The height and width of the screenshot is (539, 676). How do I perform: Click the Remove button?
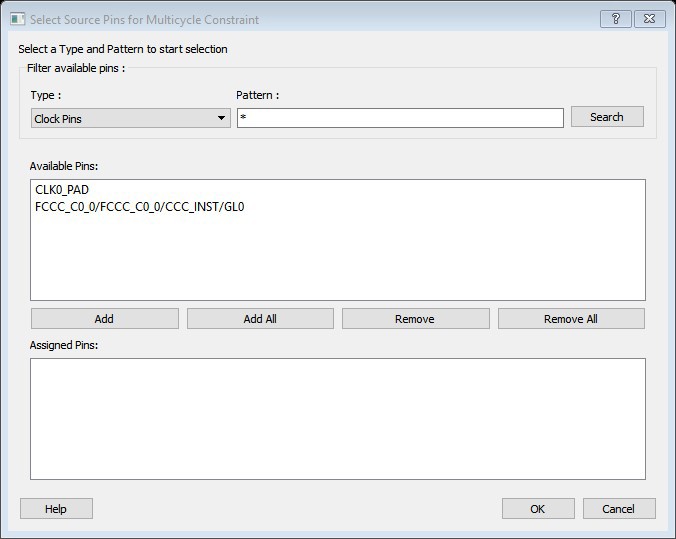point(415,319)
